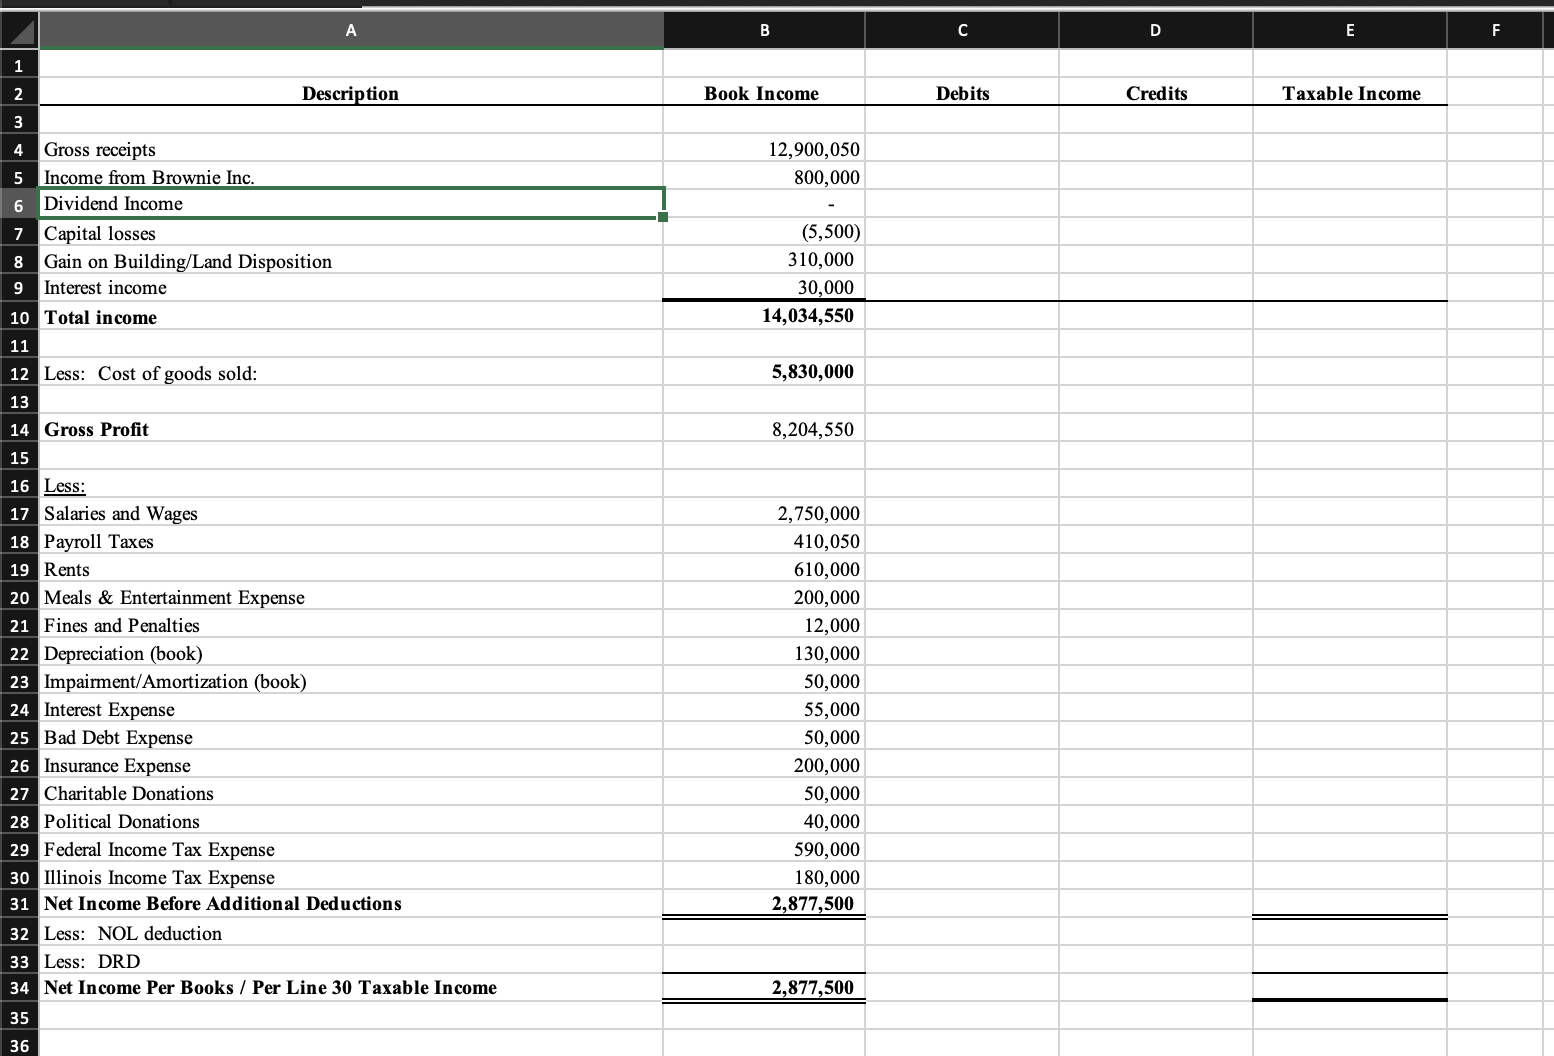Click the fill handle on the Dividend Income cell
The image size is (1554, 1056).
[663, 216]
